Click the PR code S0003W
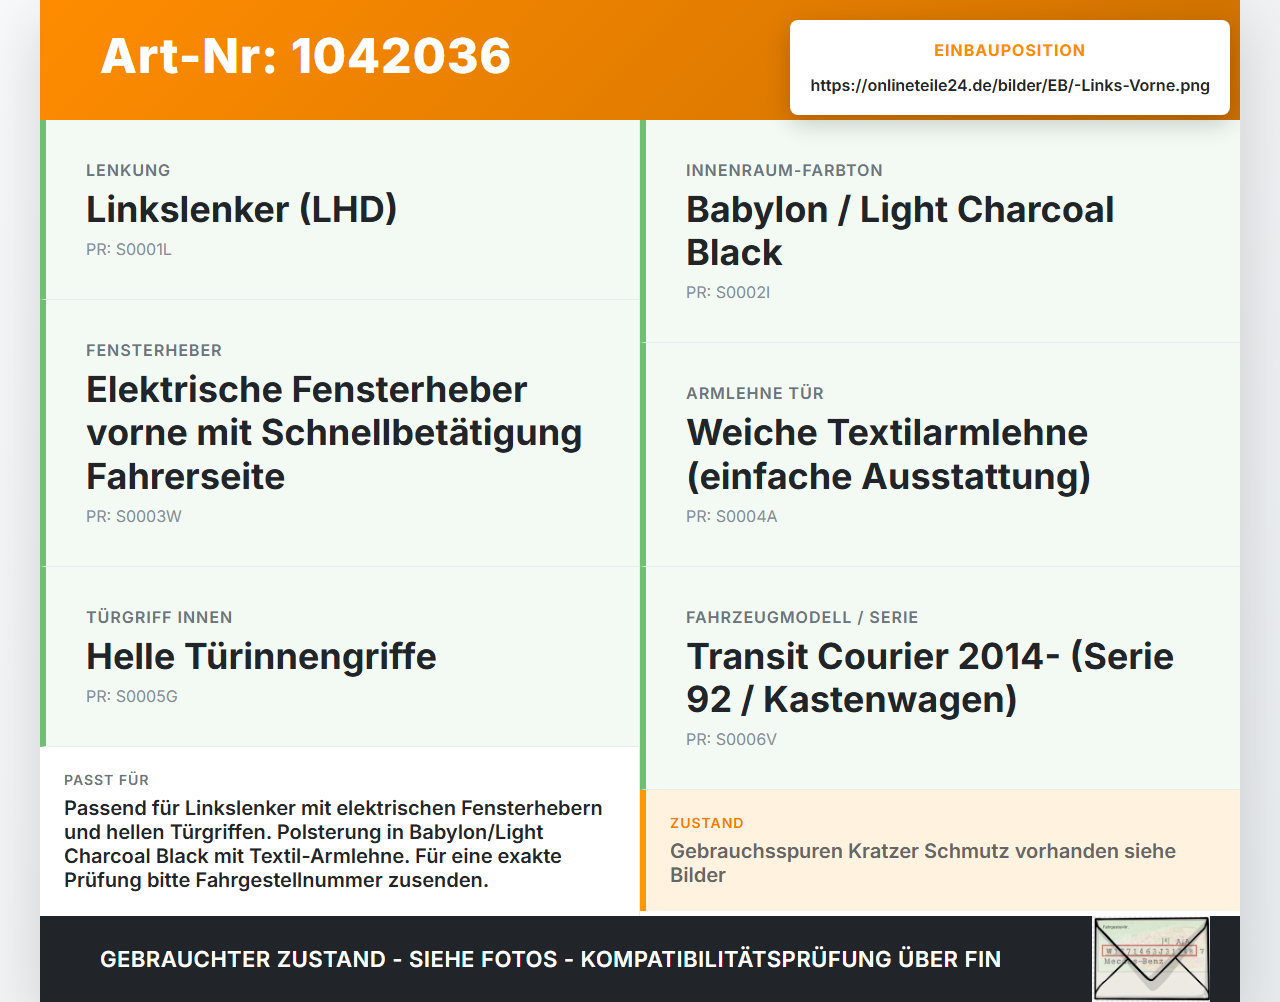This screenshot has width=1280, height=1002. click(134, 517)
